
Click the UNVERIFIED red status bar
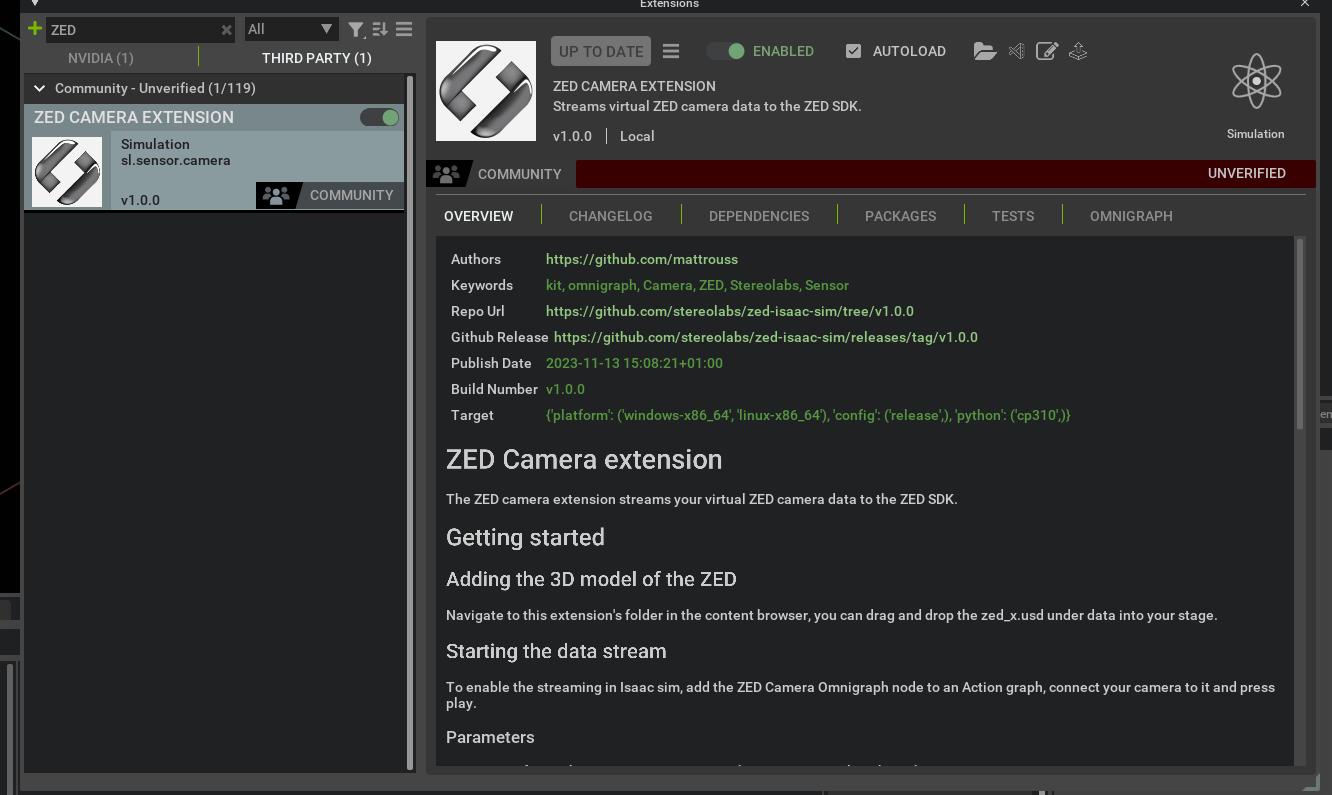(946, 173)
